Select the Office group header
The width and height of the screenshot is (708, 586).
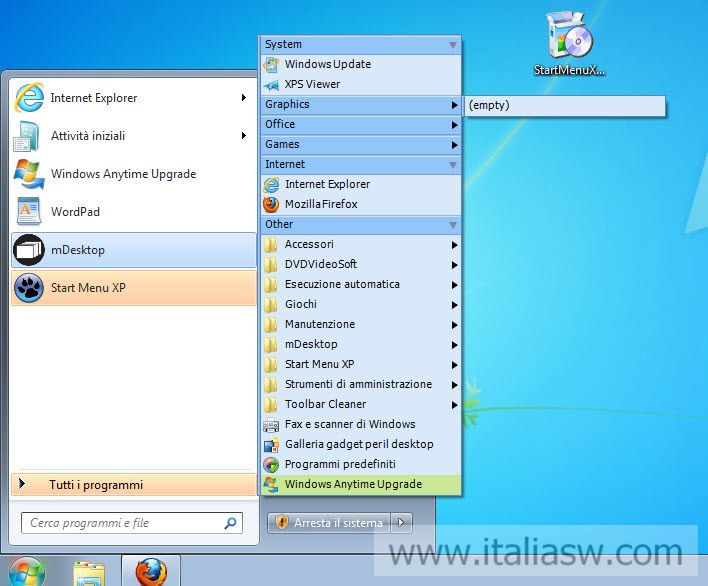361,125
